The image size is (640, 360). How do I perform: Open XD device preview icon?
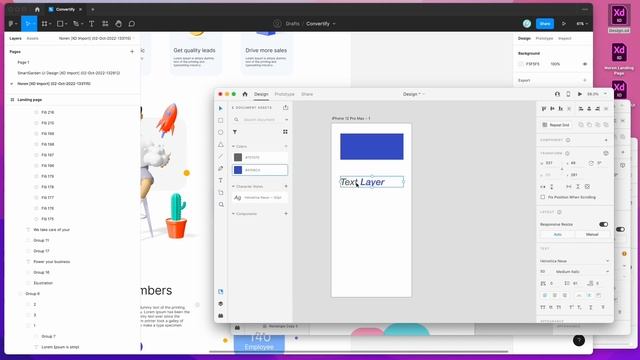coord(568,94)
